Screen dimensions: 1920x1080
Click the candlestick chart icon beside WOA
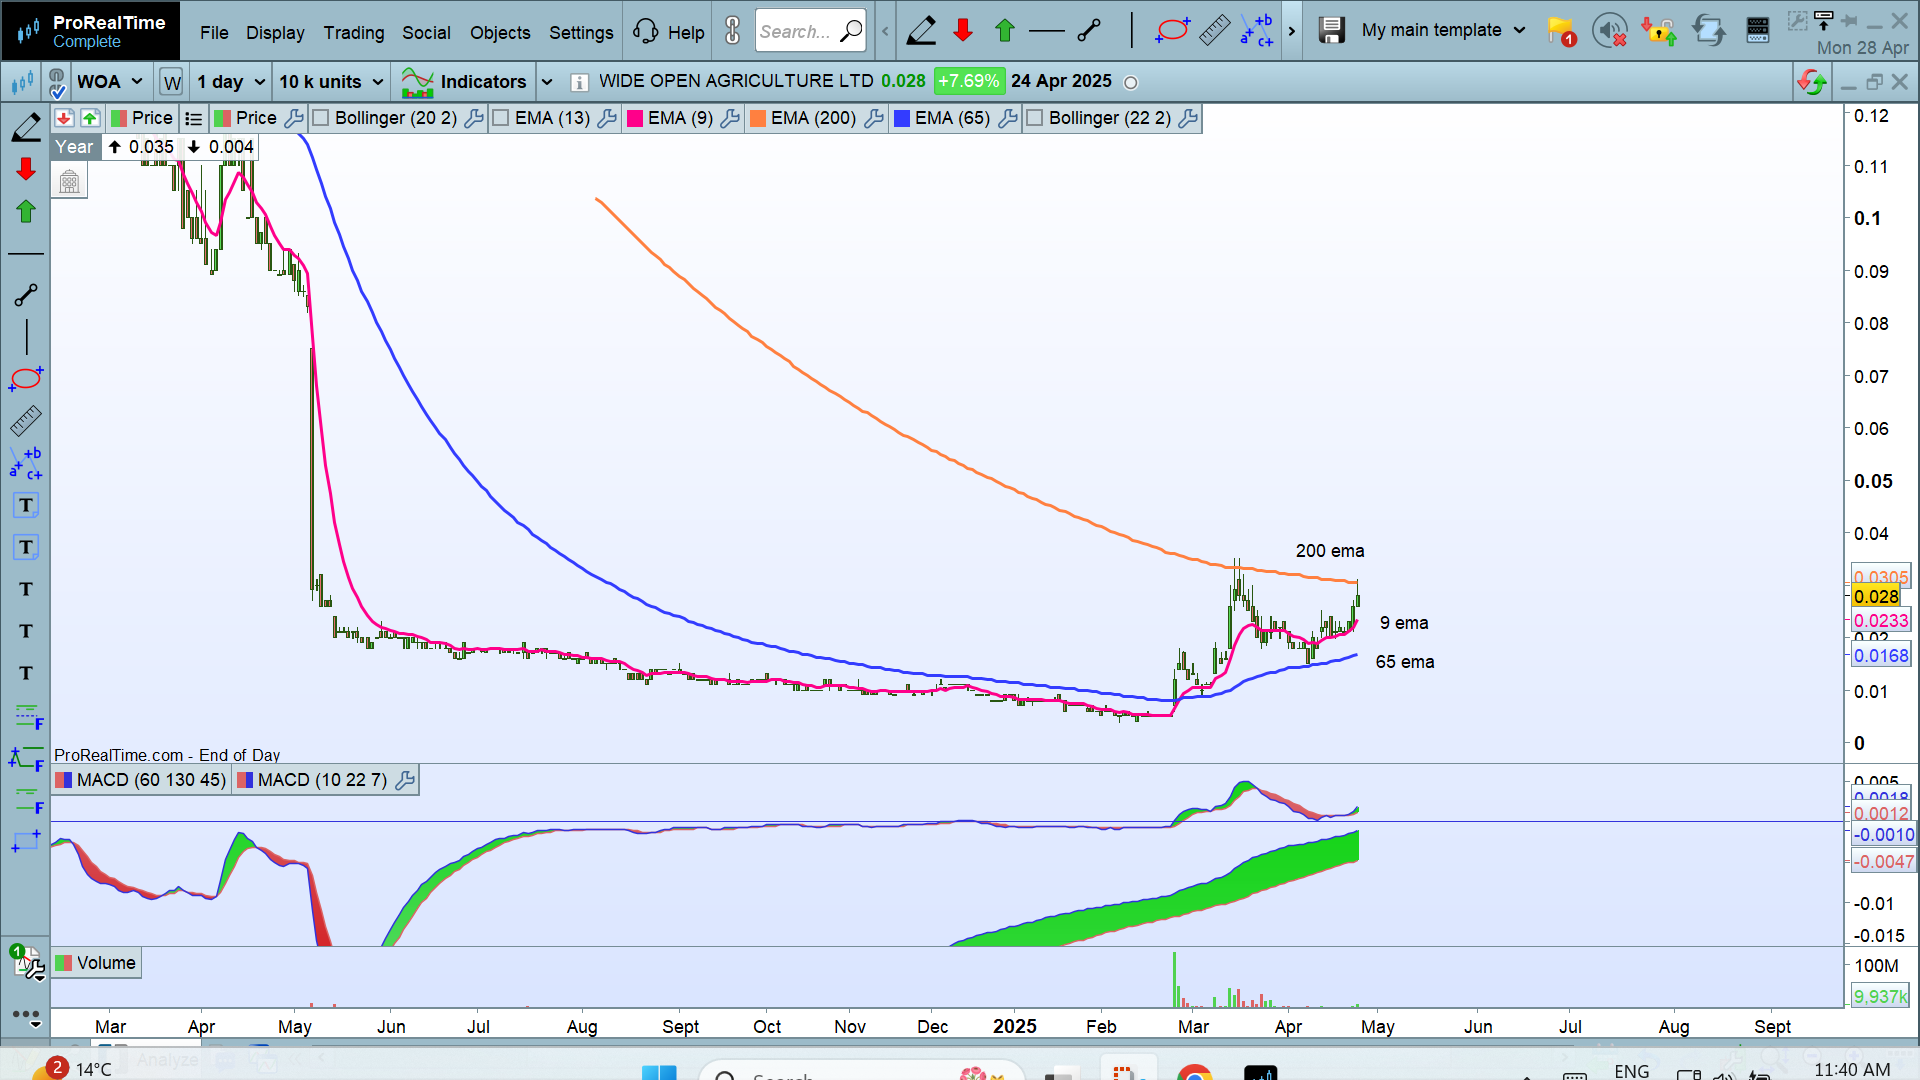point(23,82)
